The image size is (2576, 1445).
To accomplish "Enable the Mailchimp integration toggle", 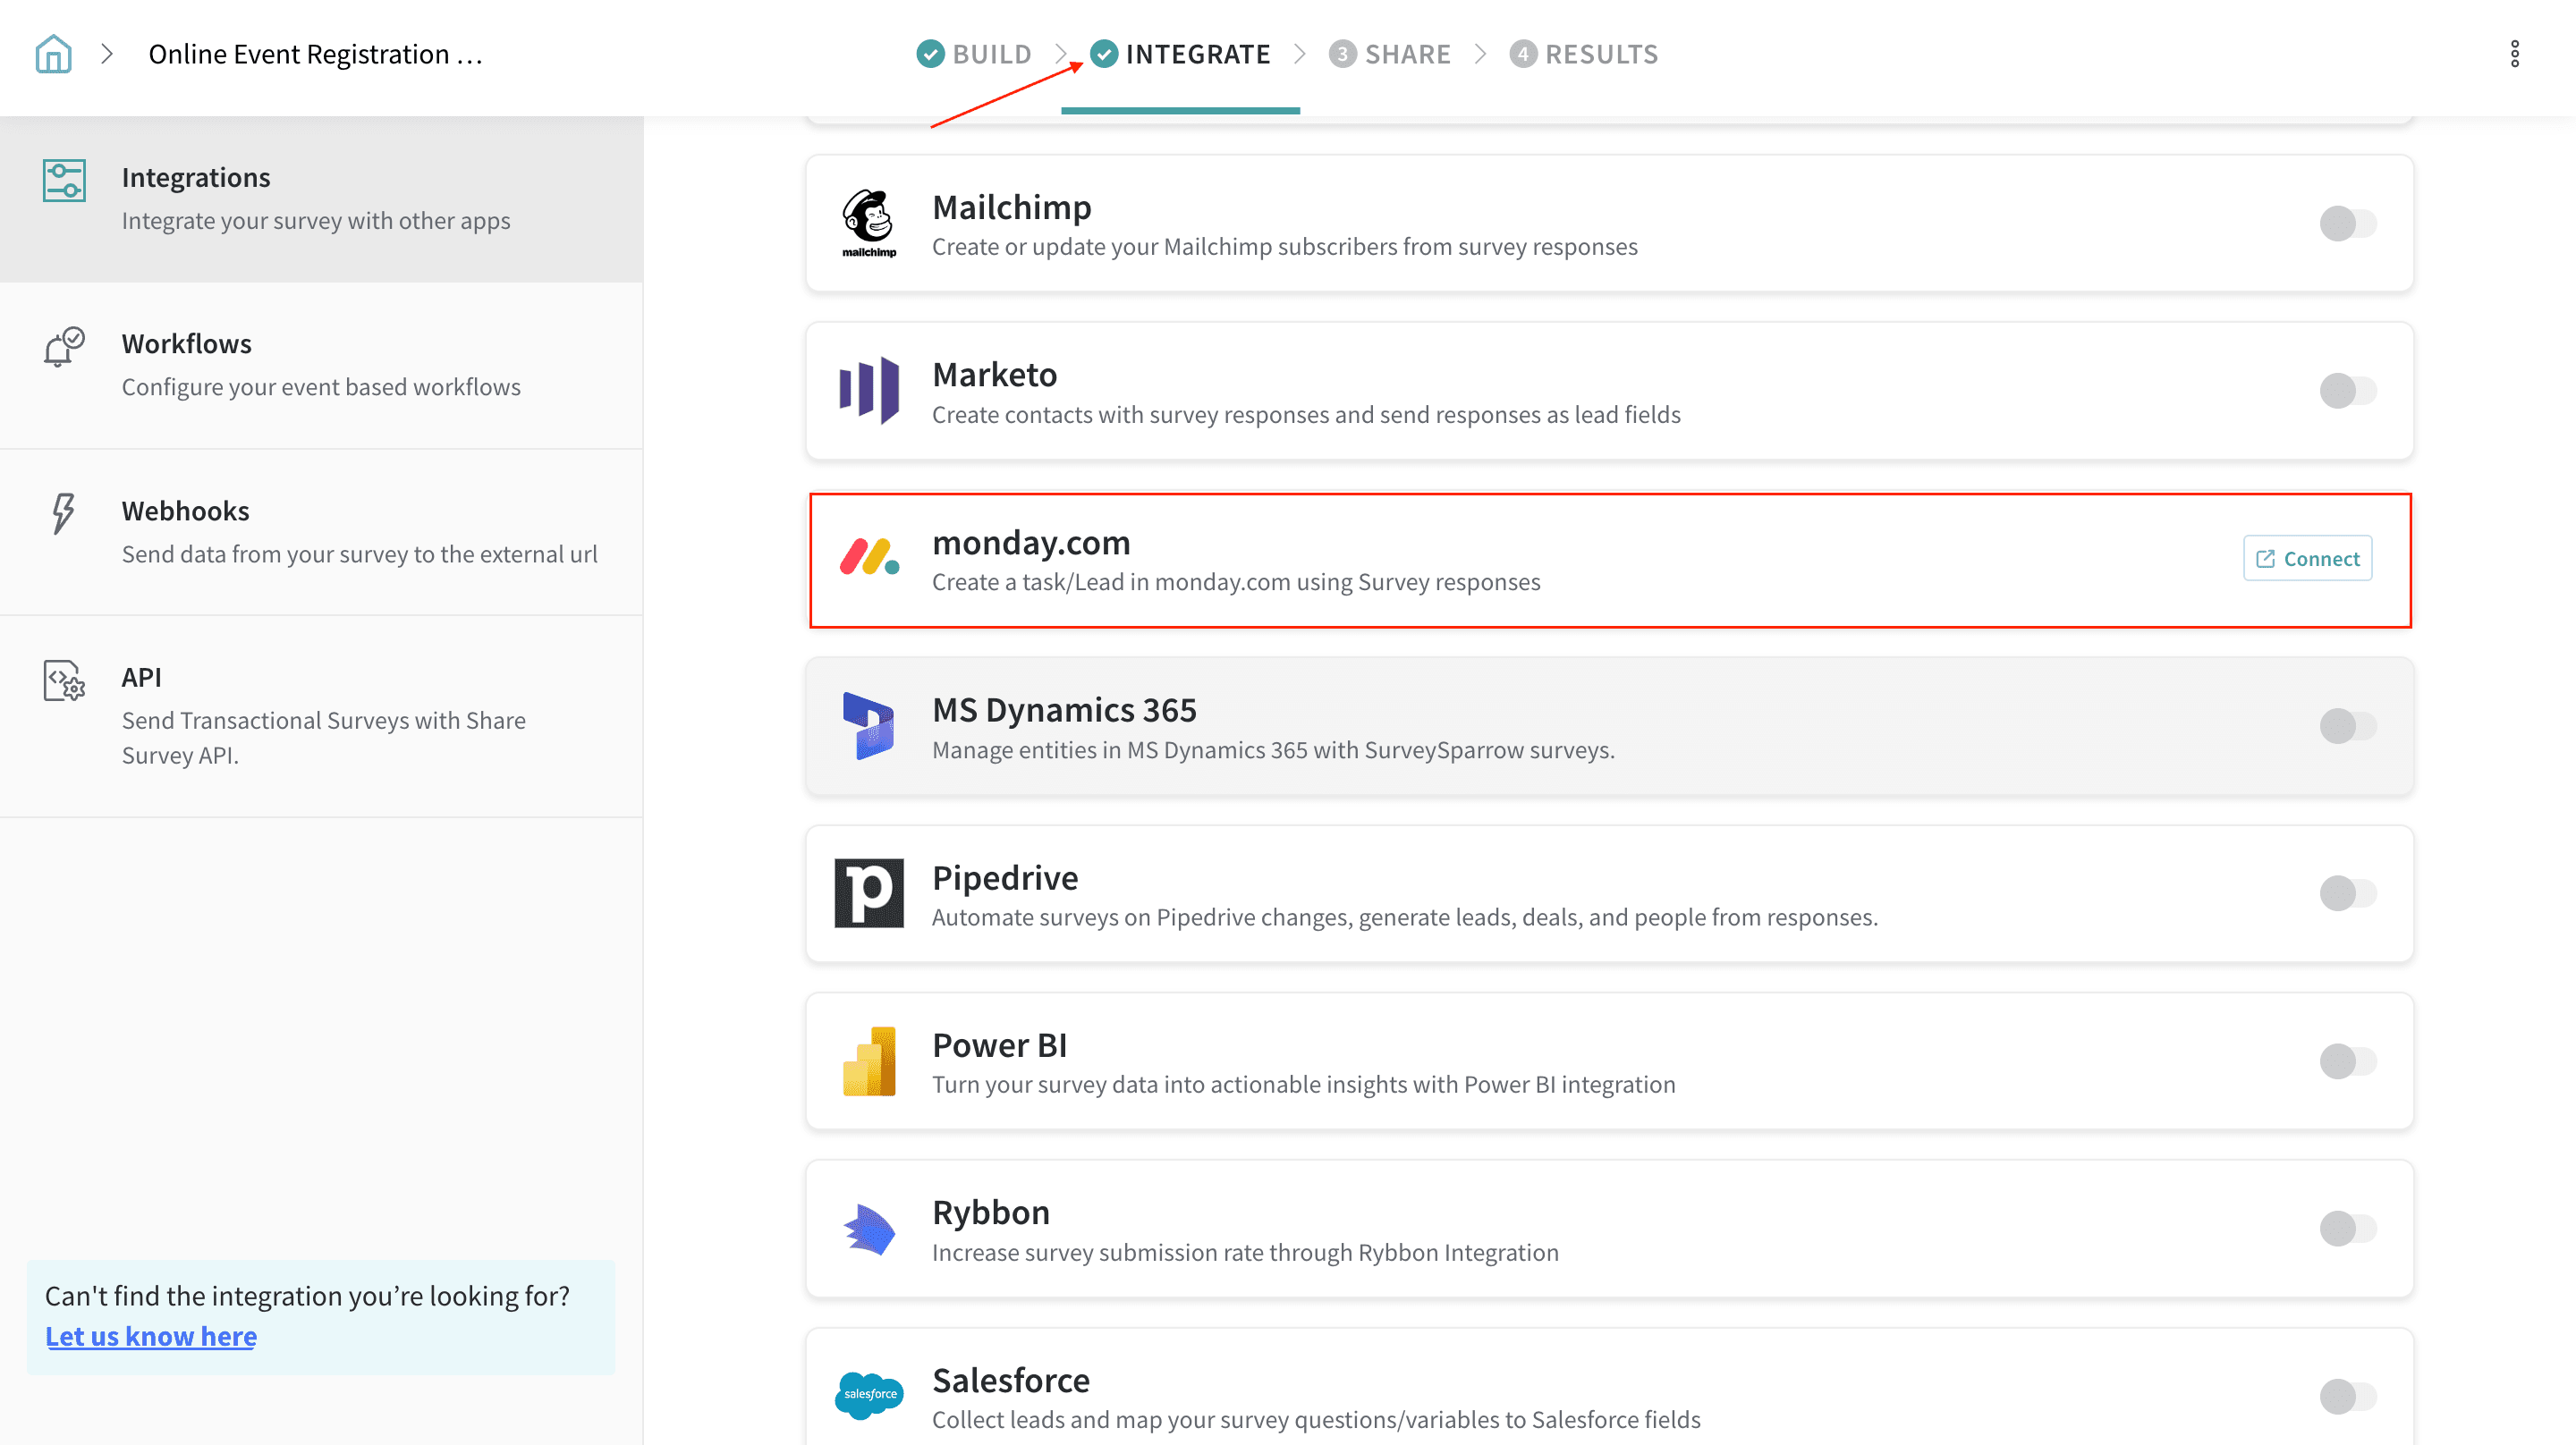I will click(2347, 223).
